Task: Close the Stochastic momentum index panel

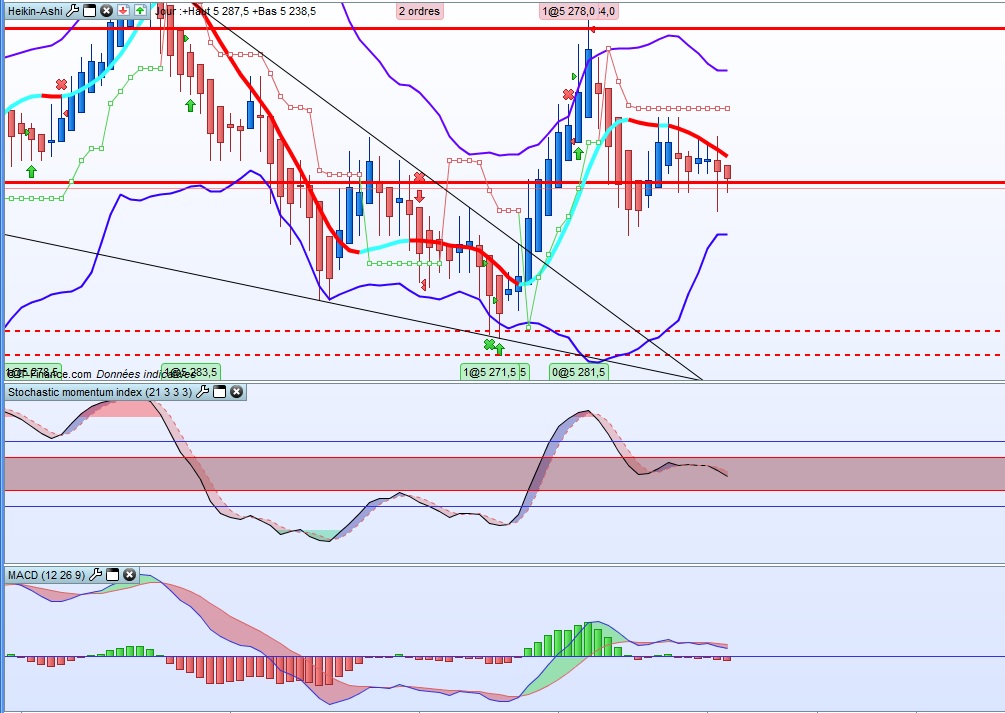Action: click(237, 392)
